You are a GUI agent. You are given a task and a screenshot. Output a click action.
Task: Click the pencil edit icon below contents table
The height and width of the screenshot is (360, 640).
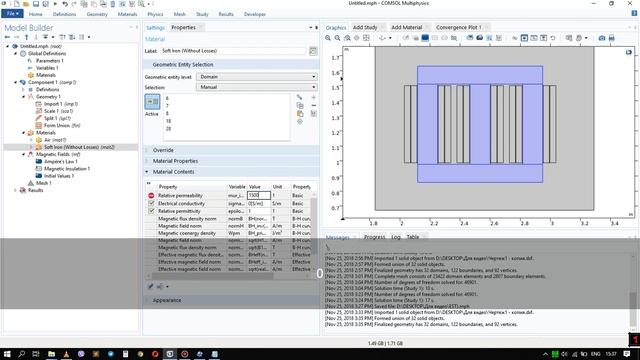coord(150,287)
